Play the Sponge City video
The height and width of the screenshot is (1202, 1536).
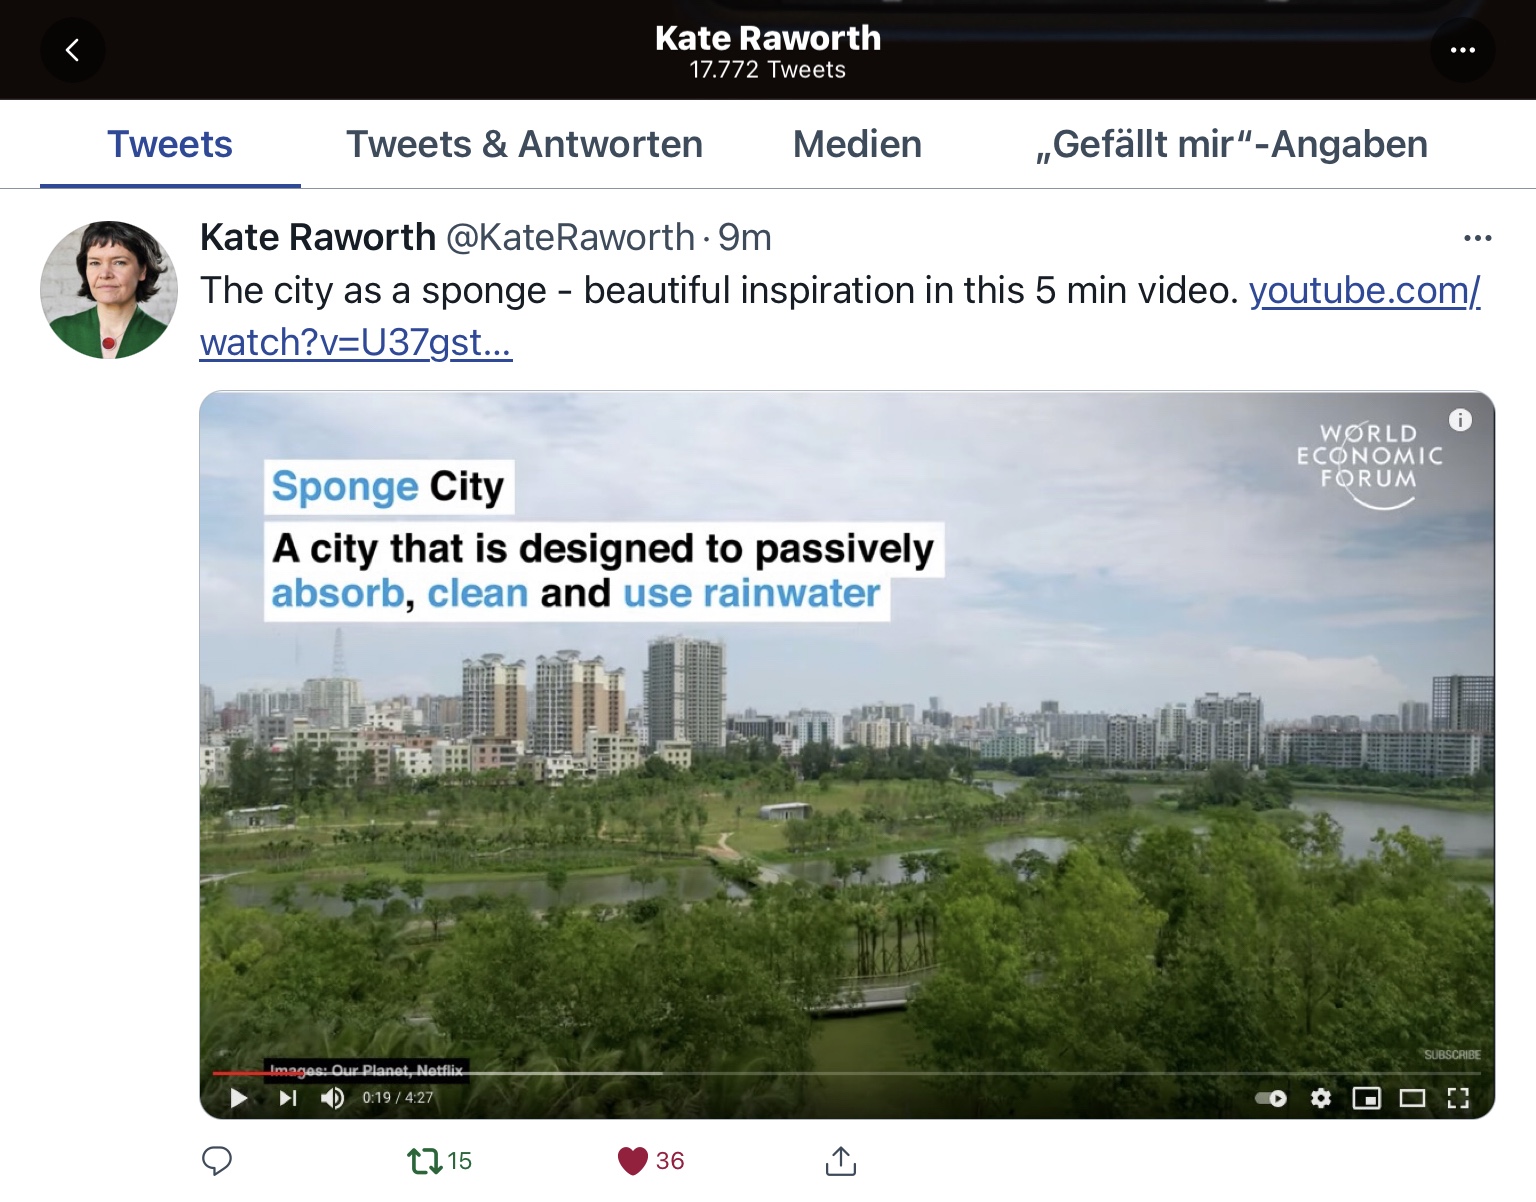click(239, 1098)
